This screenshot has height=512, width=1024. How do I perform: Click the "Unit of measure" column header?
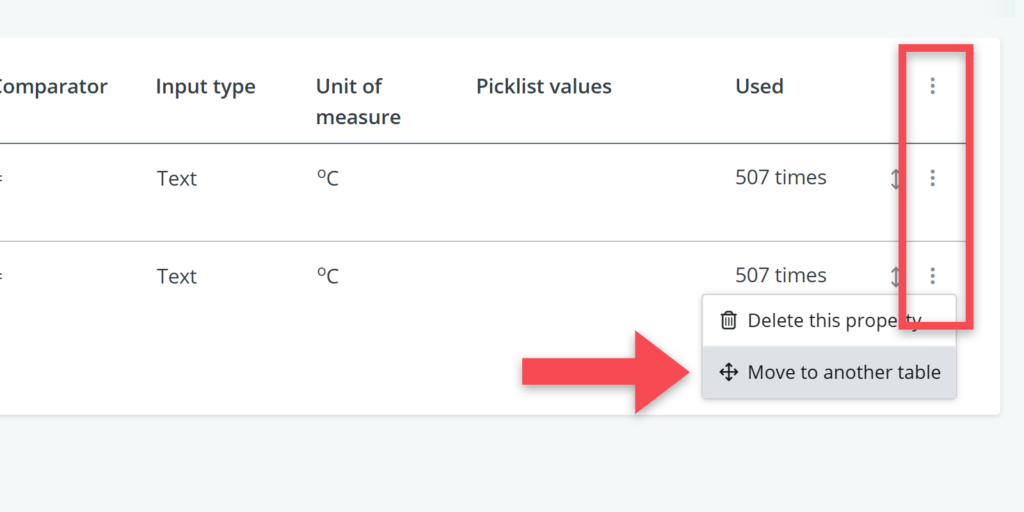(358, 101)
